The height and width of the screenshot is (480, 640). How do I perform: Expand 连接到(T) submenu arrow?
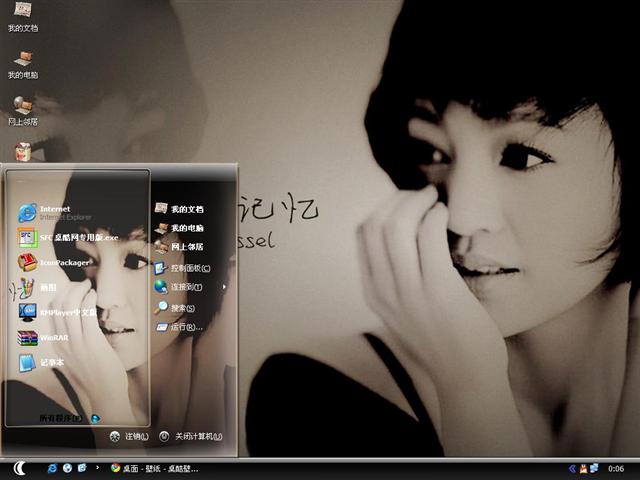click(x=224, y=287)
